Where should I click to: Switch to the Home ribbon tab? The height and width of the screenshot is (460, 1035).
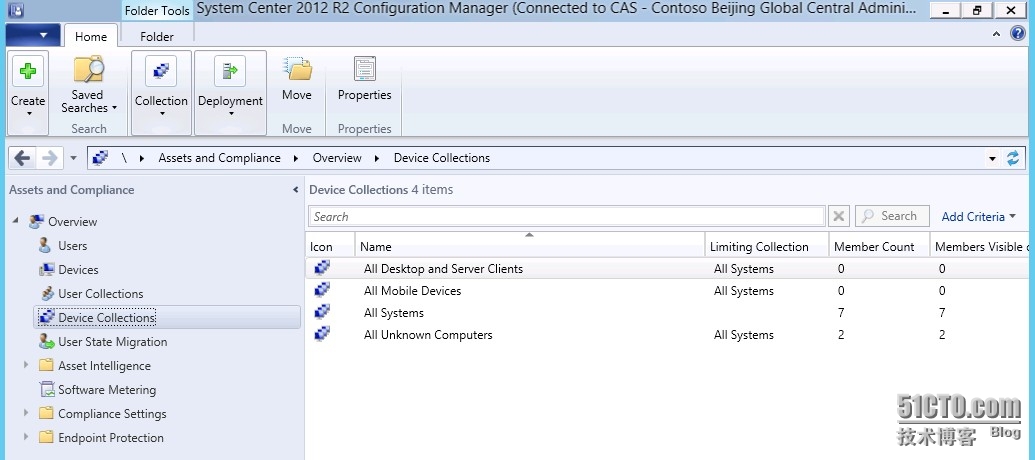point(91,36)
